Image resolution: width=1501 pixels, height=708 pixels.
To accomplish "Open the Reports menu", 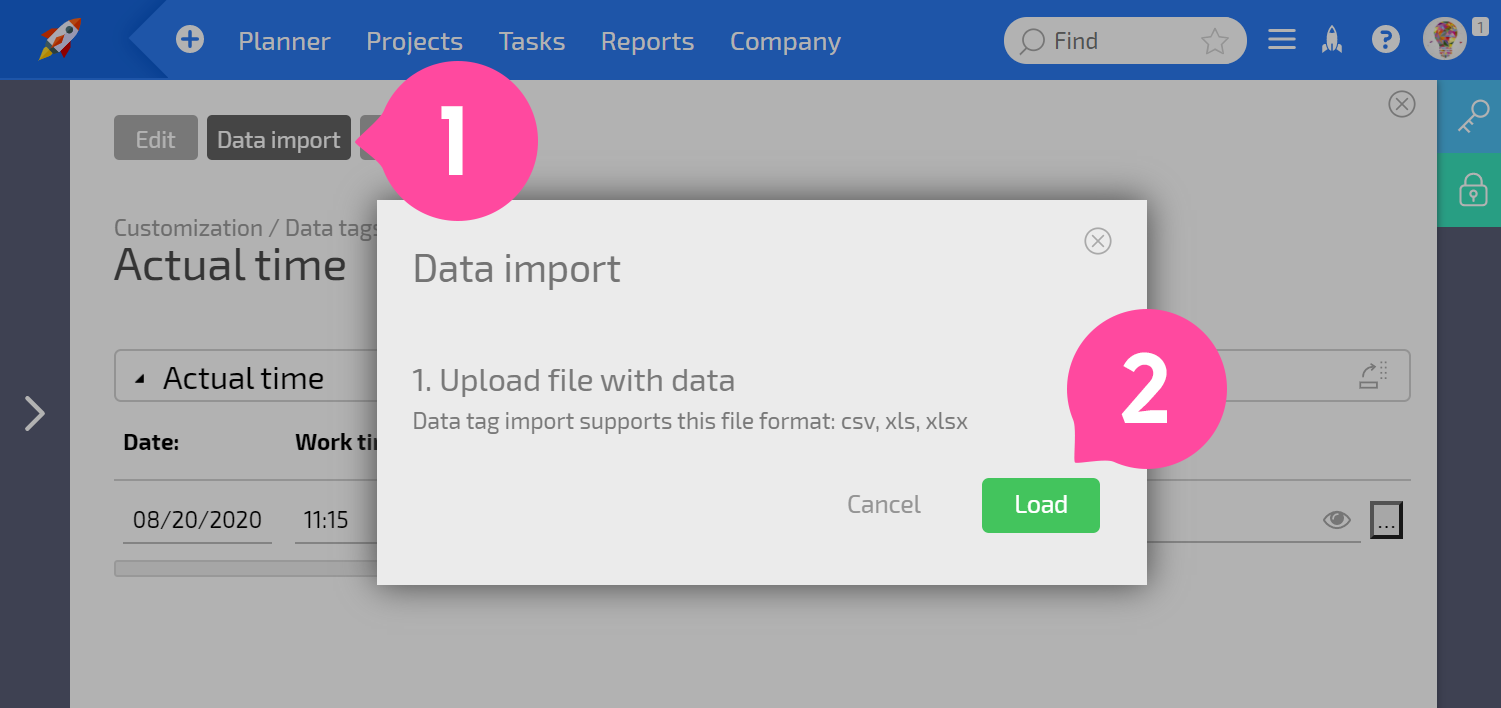I will 647,41.
